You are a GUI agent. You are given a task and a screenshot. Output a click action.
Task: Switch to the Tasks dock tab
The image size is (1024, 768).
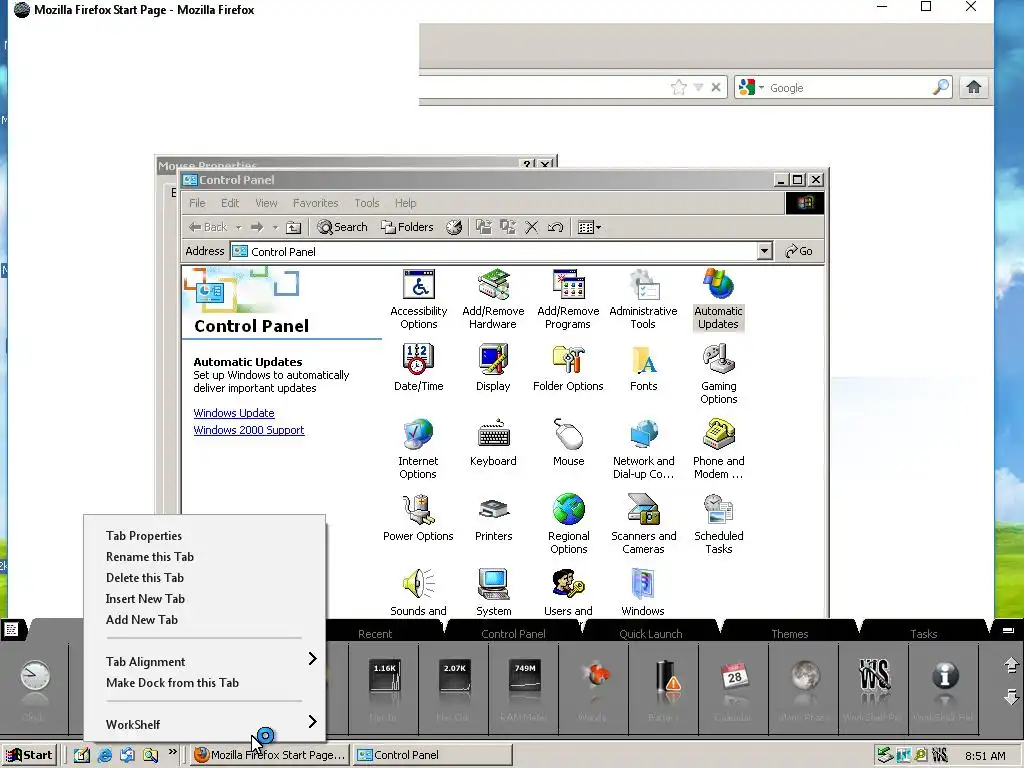(x=923, y=633)
